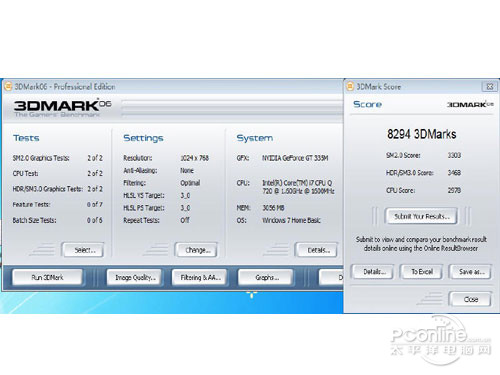
Task: Open the Graphs button
Action: tap(266, 277)
